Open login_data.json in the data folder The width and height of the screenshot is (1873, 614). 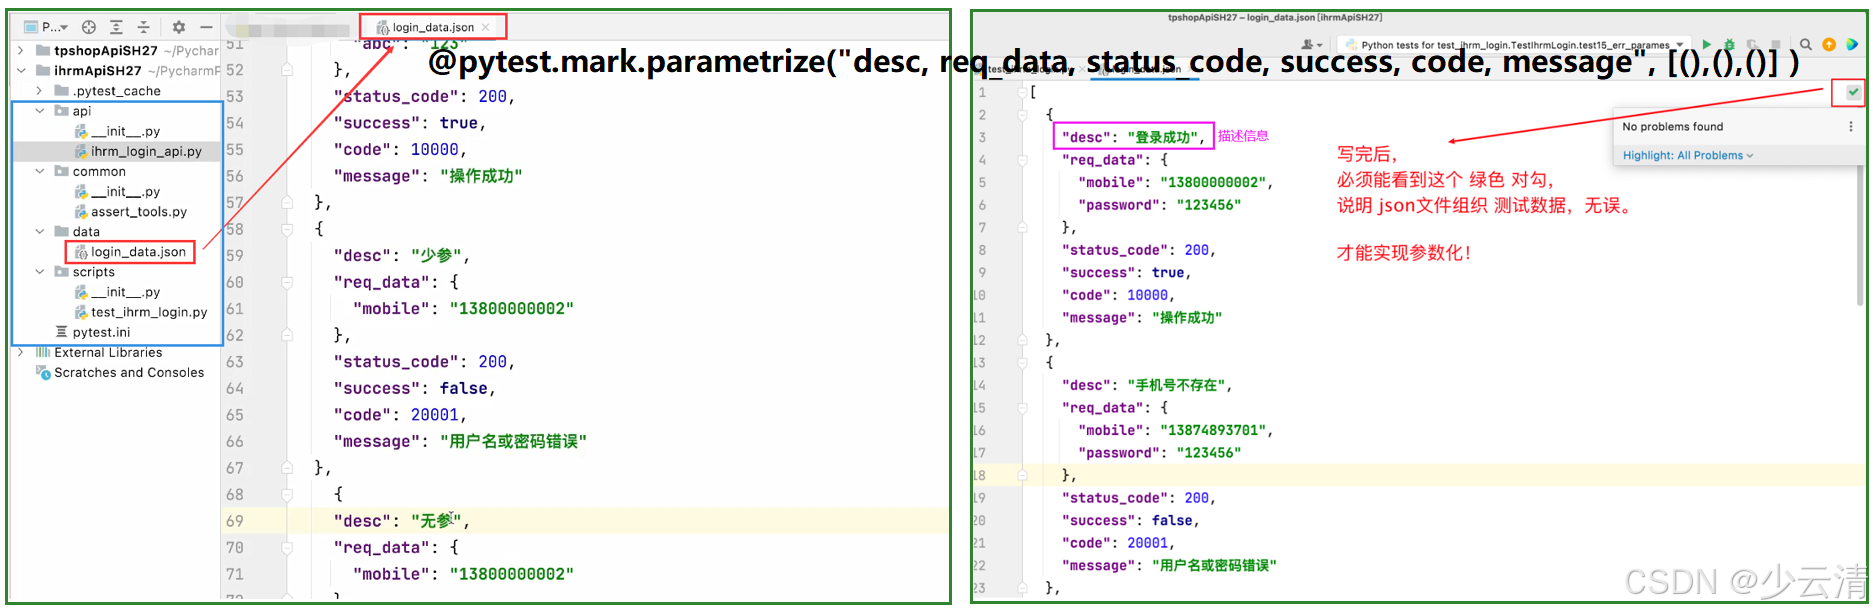(131, 251)
